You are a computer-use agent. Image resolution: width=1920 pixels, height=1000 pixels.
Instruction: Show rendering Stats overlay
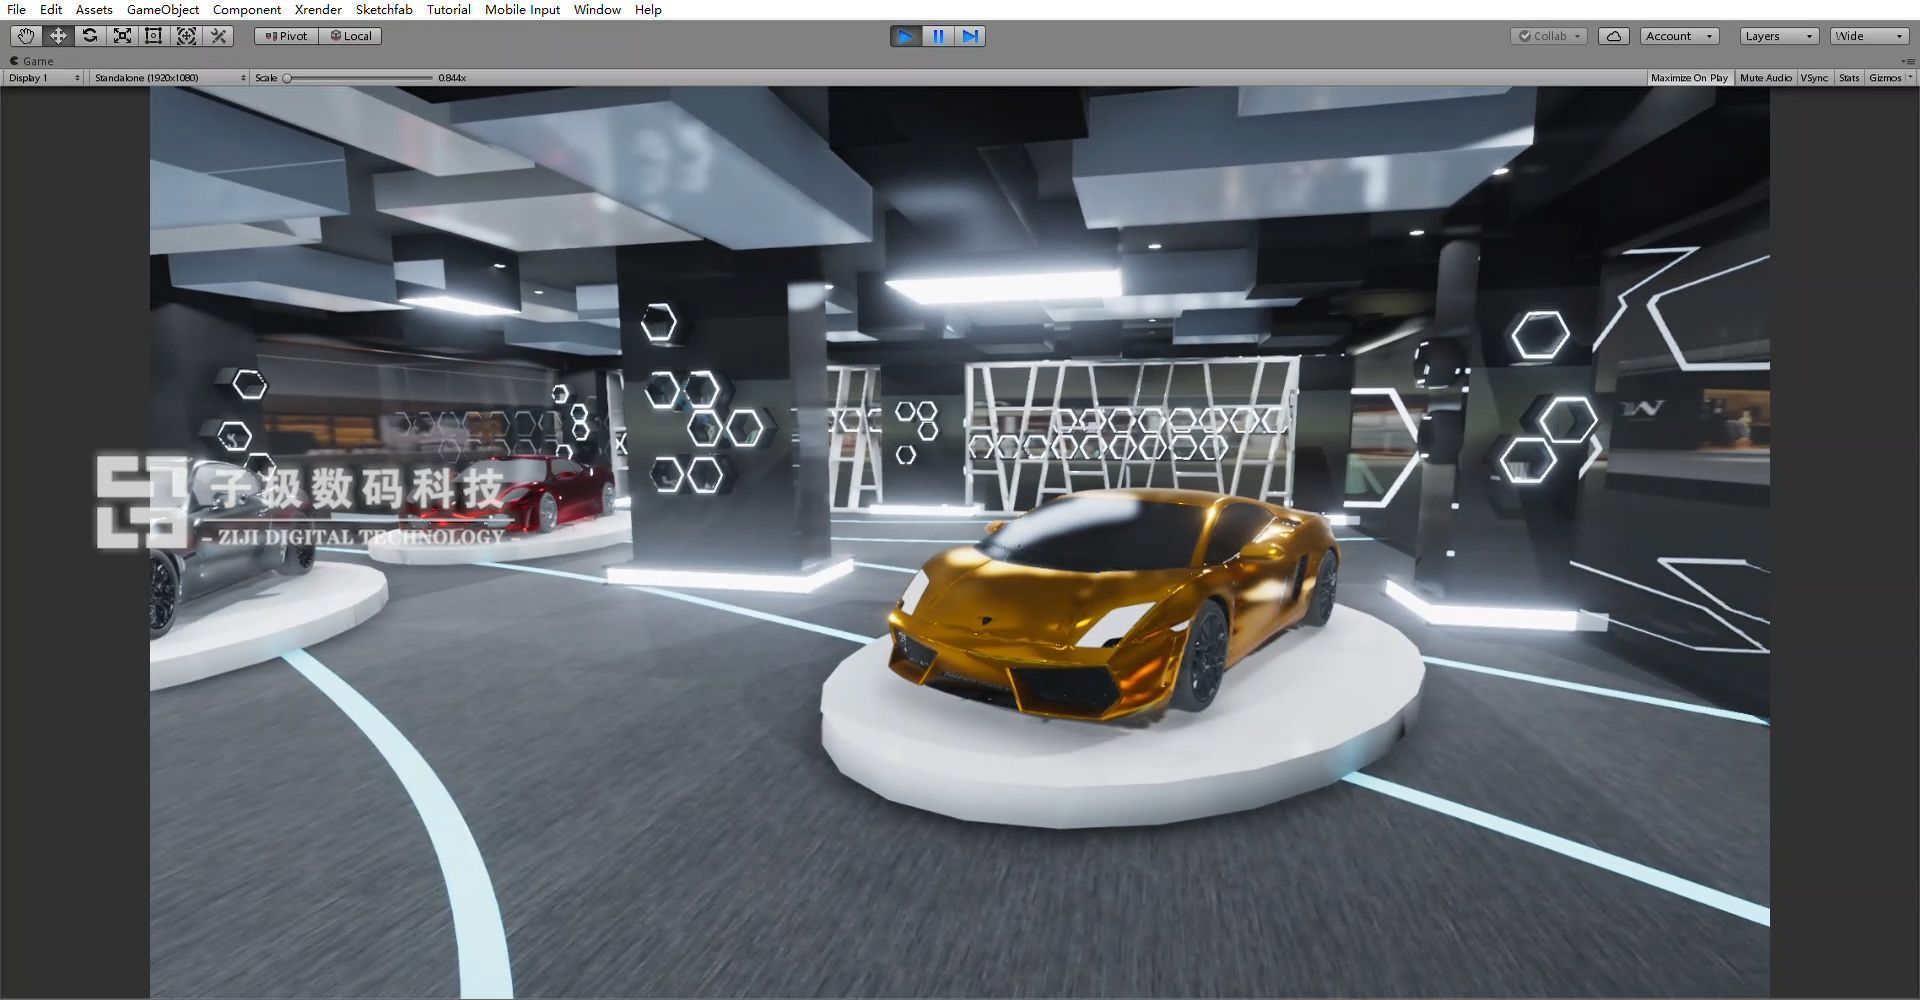coord(1849,77)
